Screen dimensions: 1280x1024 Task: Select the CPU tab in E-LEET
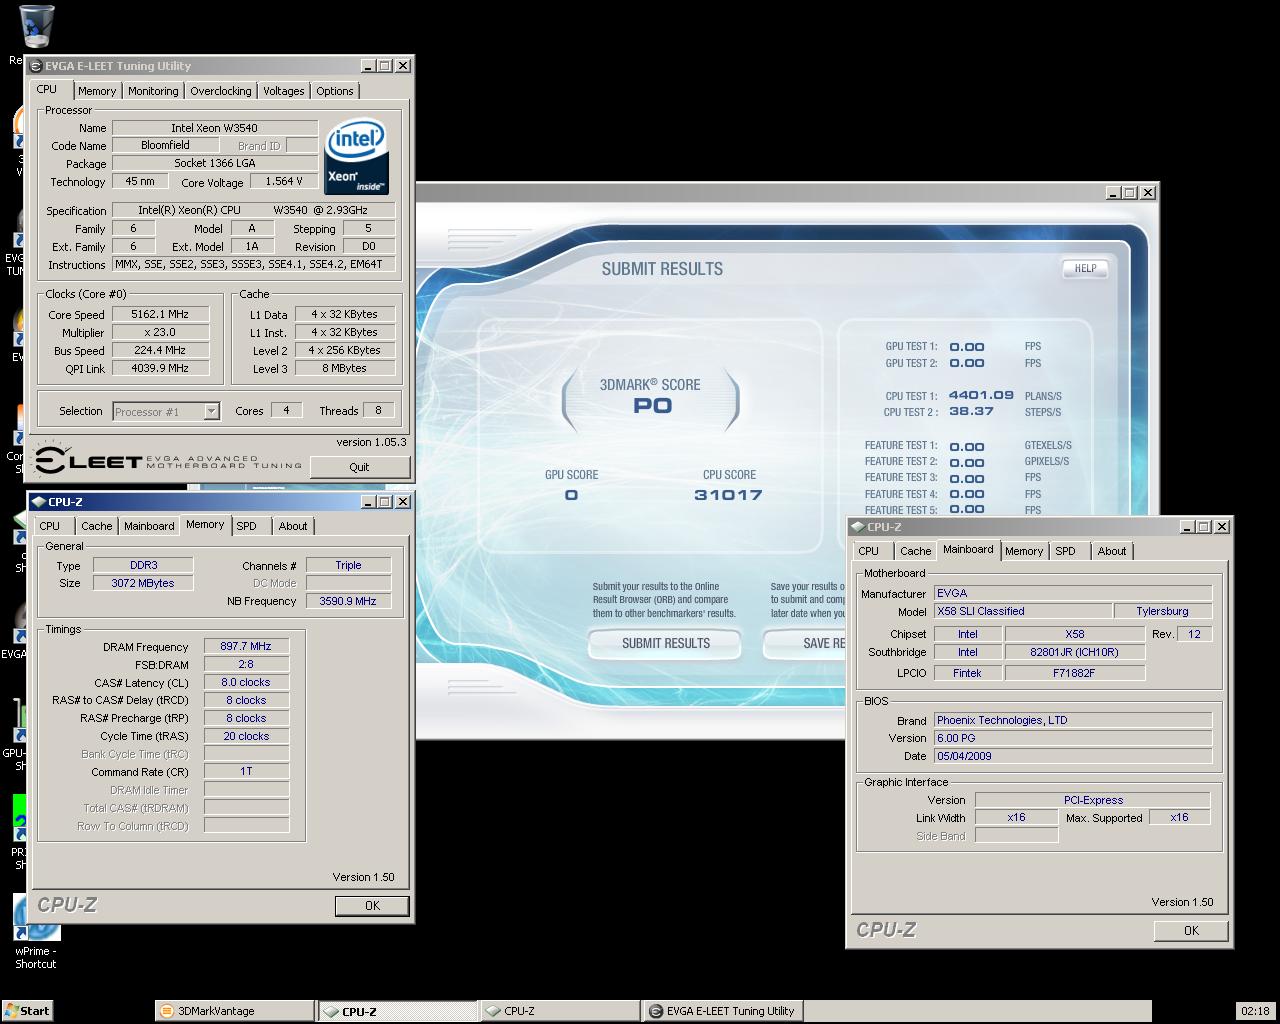47,89
